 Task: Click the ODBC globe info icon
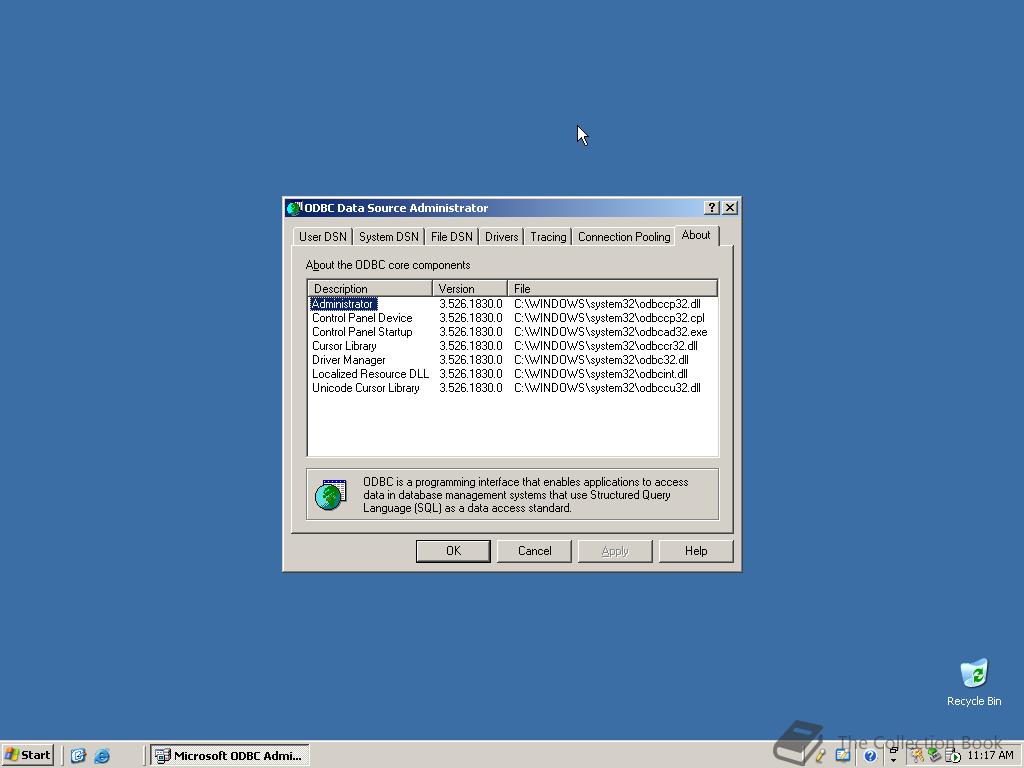331,494
